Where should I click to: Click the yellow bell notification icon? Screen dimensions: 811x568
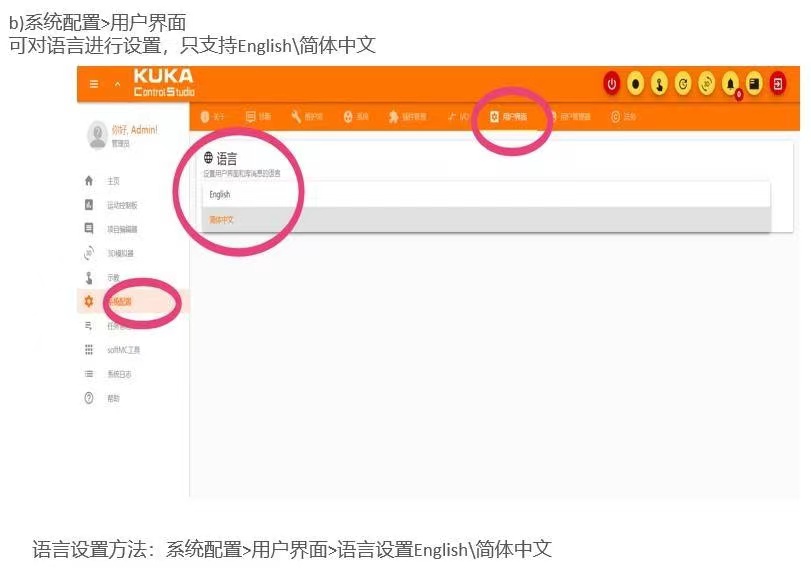point(730,84)
